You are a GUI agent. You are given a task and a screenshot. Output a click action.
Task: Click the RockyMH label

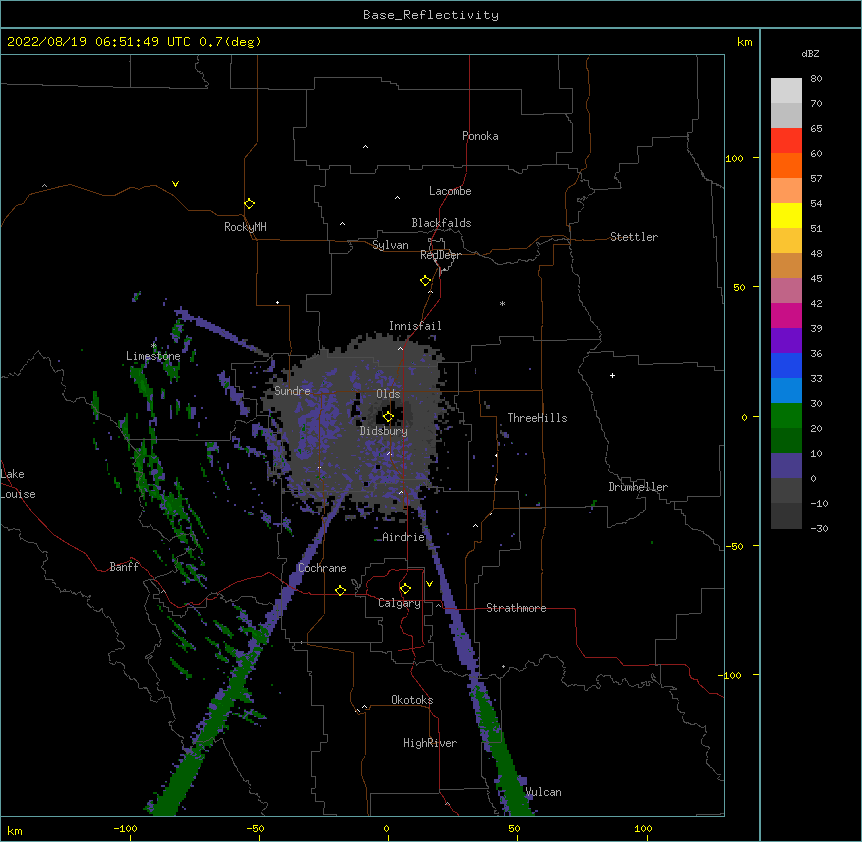[x=245, y=227]
